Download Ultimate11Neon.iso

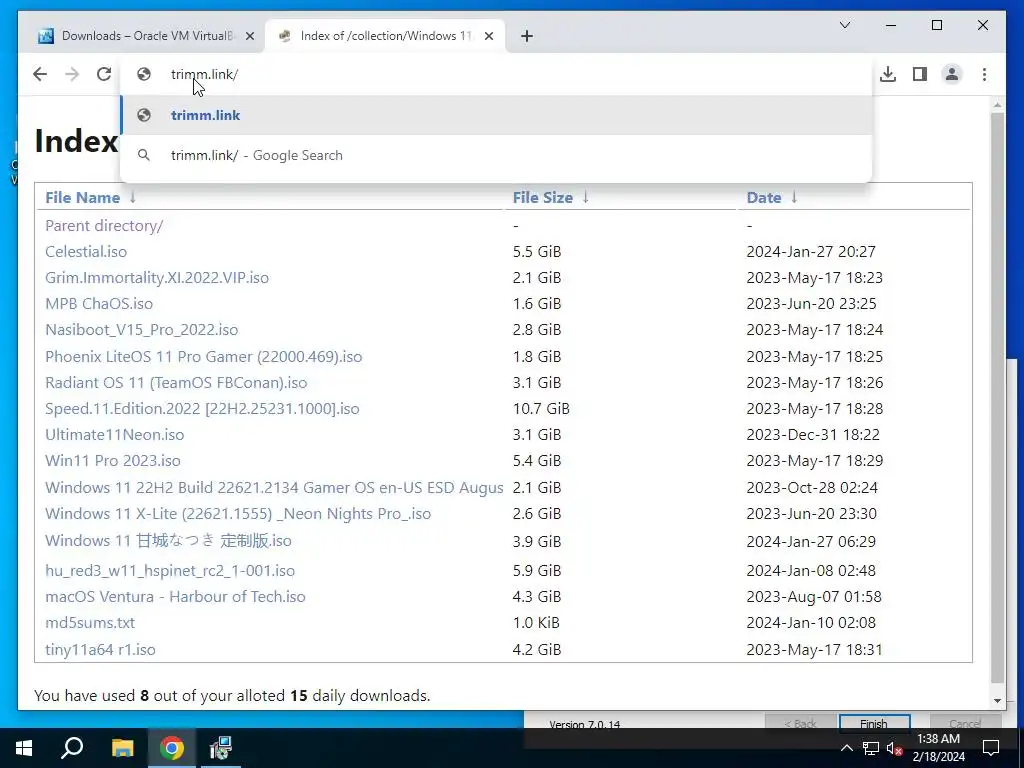coord(114,435)
